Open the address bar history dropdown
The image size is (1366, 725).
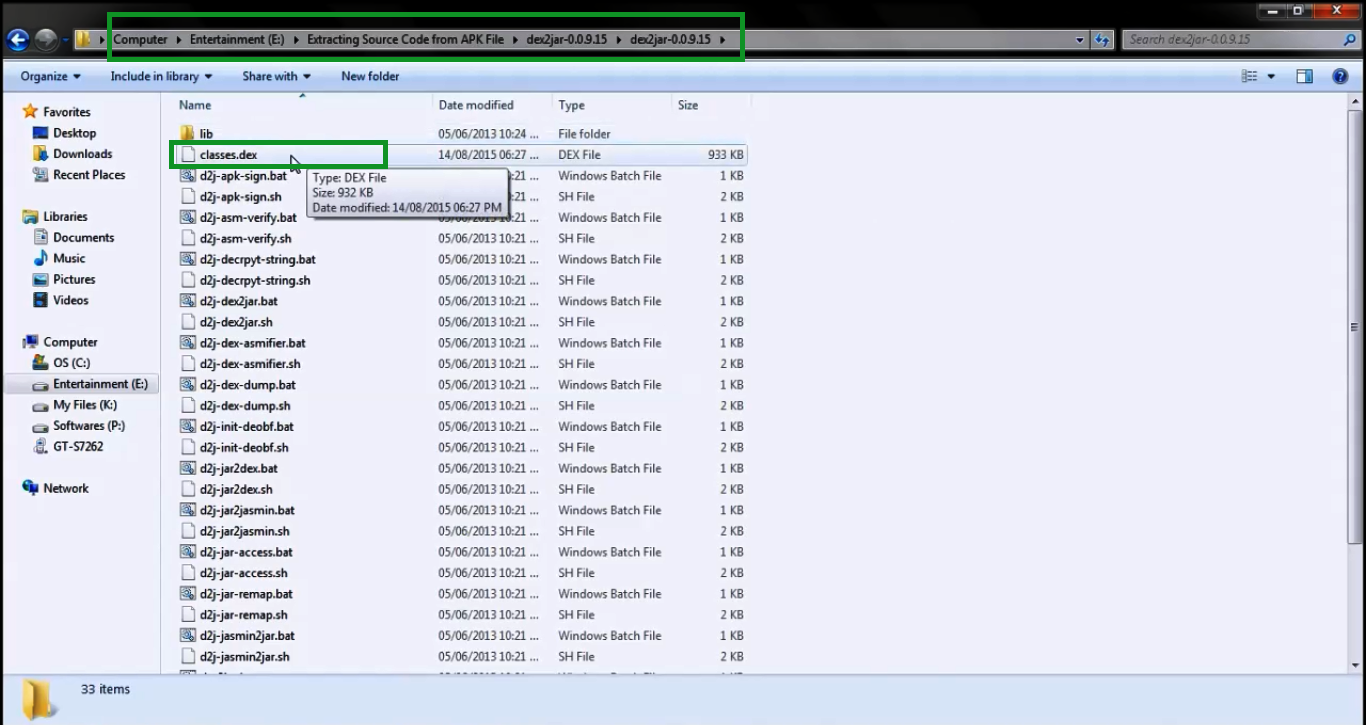[x=1079, y=38]
